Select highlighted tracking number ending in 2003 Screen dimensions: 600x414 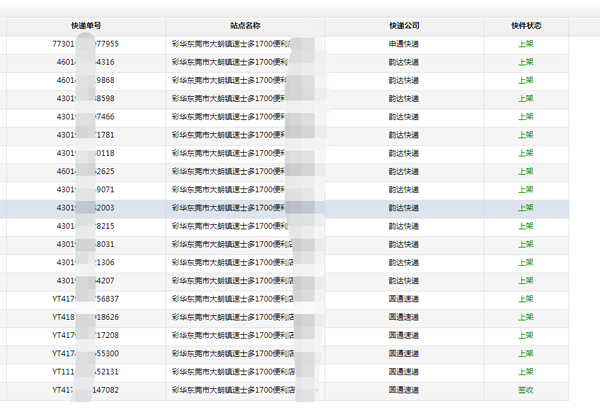(x=86, y=208)
